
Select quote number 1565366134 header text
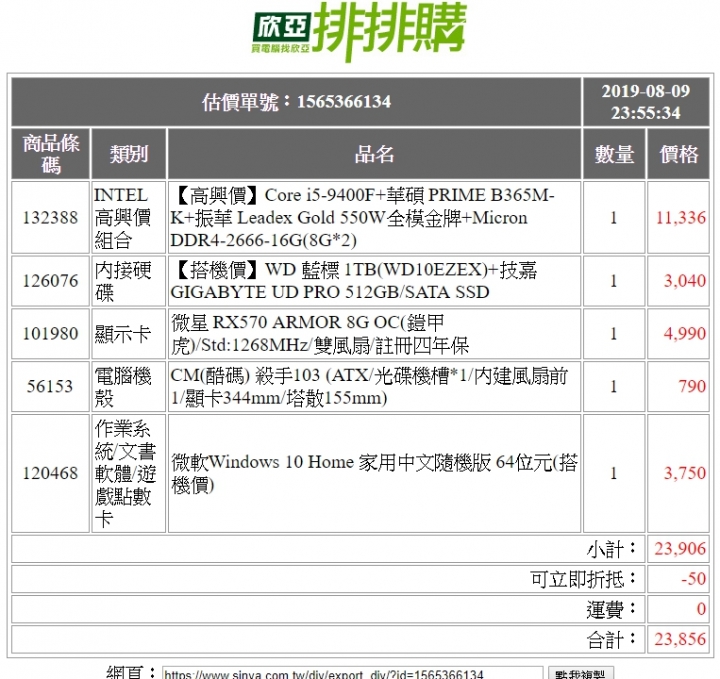[296, 102]
